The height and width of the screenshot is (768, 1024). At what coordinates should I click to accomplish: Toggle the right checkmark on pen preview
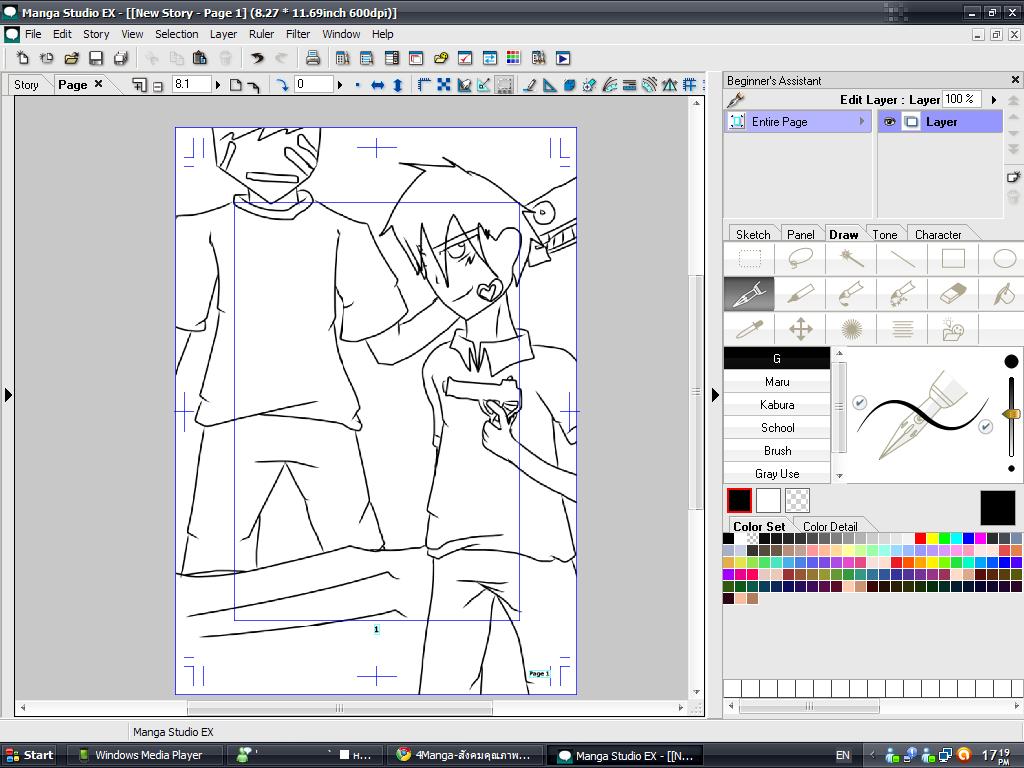pyautogui.click(x=985, y=426)
